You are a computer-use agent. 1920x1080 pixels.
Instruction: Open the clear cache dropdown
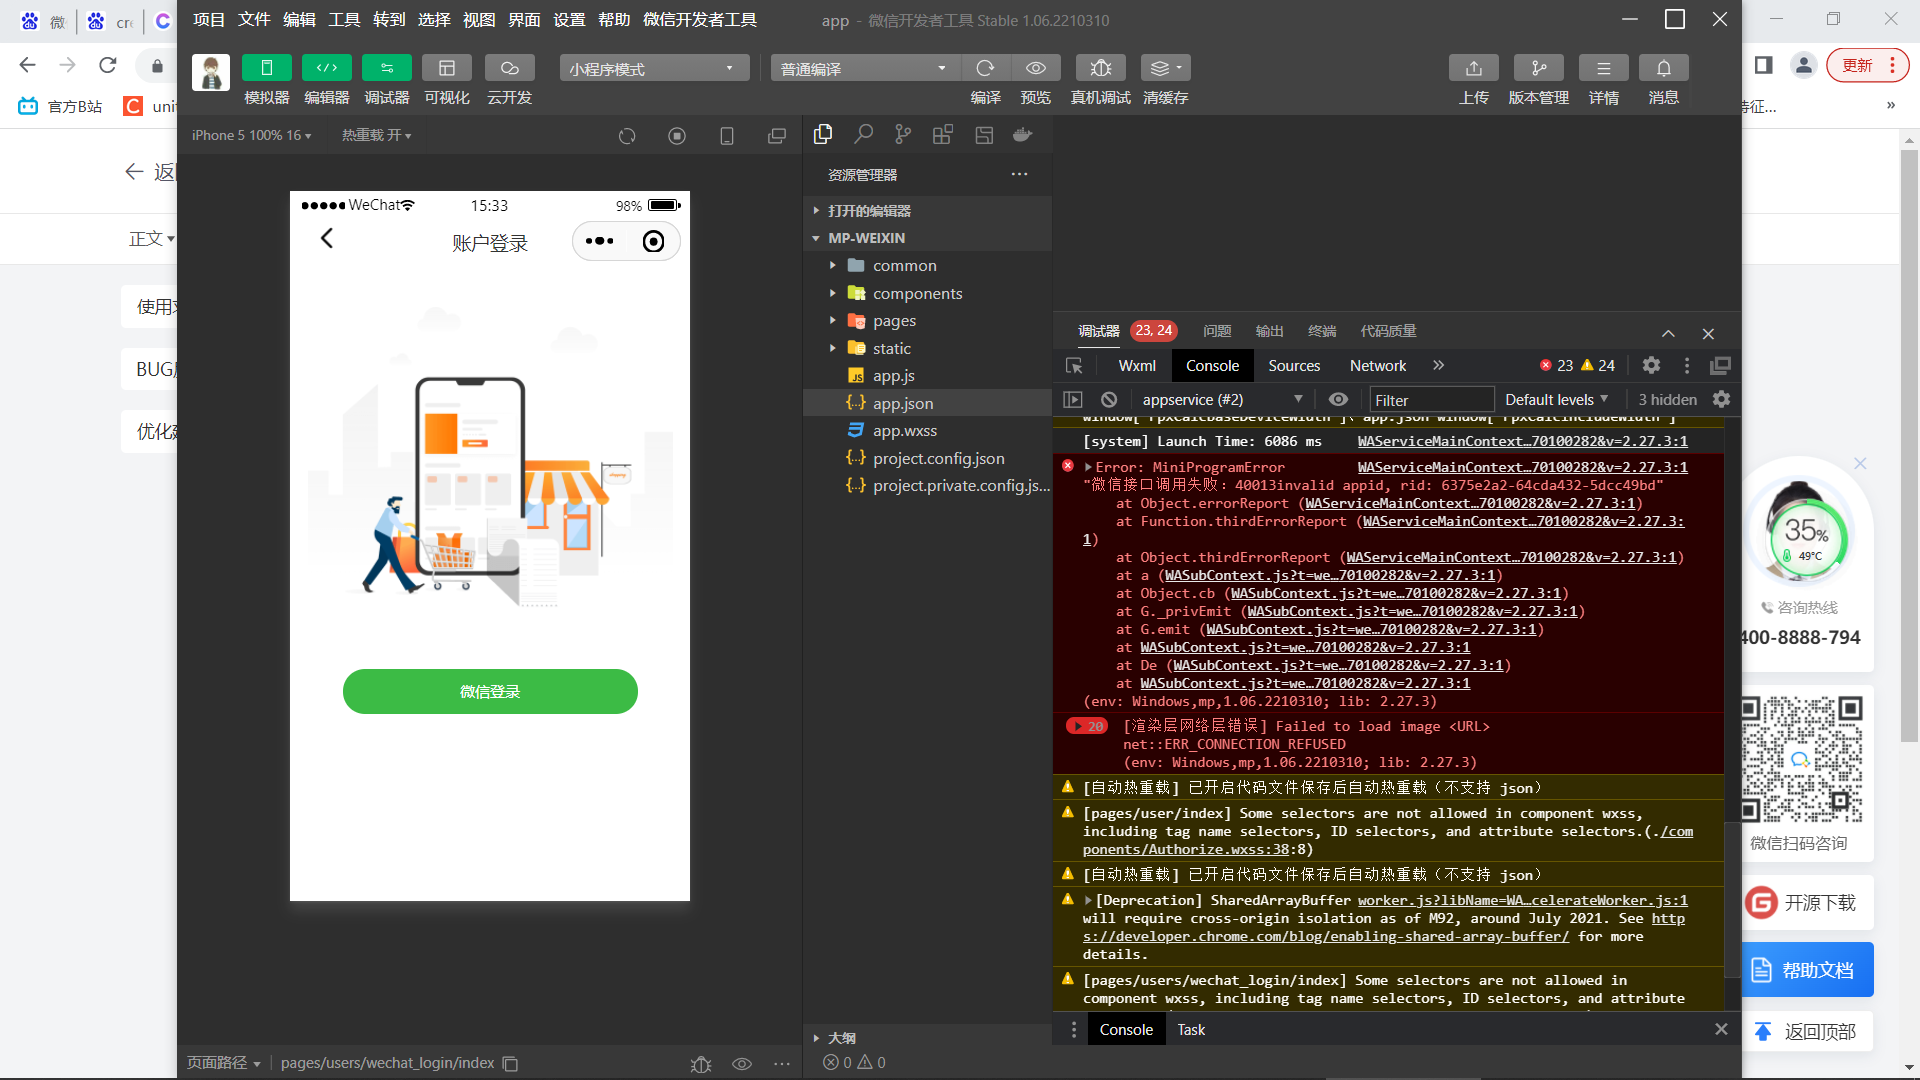(x=1166, y=68)
